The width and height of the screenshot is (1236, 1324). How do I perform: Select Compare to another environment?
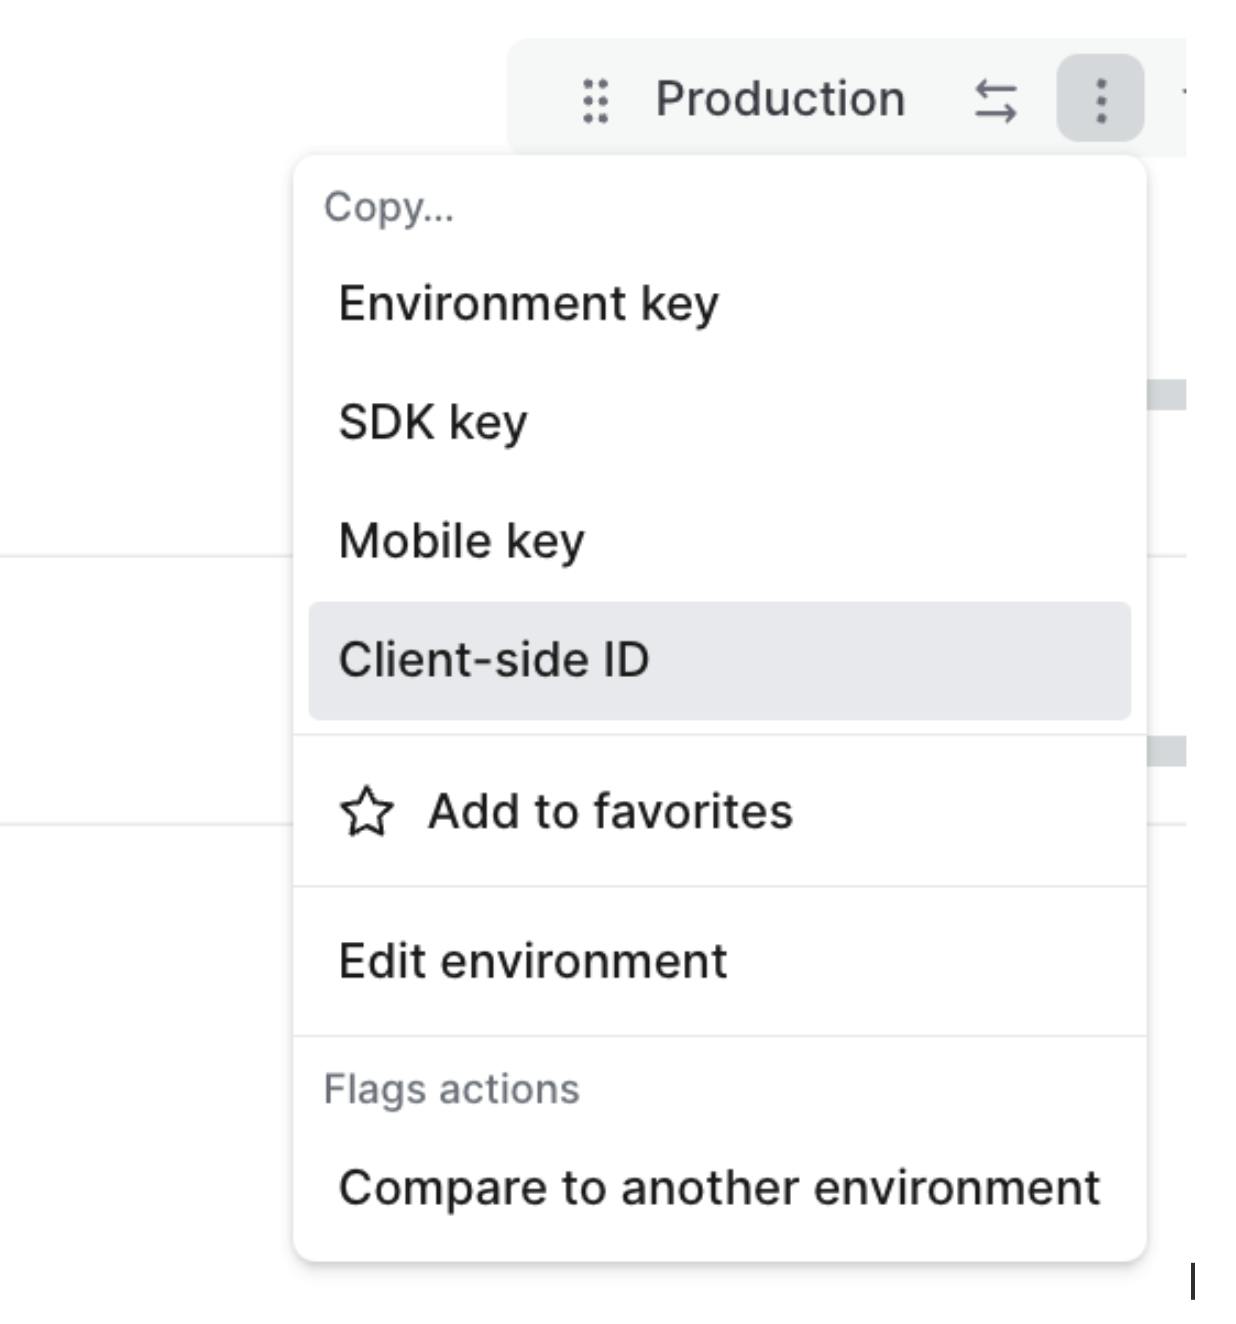[719, 1188]
